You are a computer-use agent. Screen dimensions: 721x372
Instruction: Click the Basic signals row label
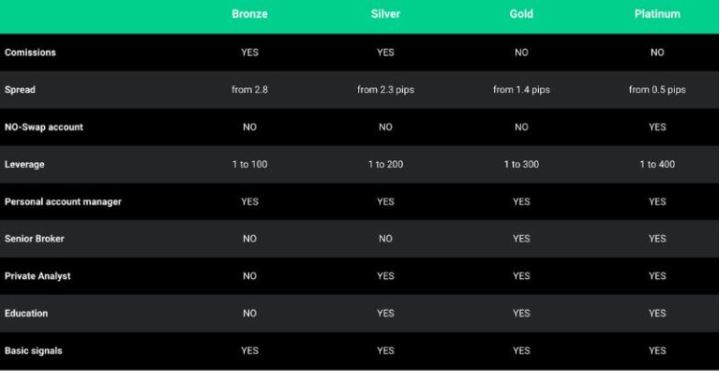click(x=34, y=350)
